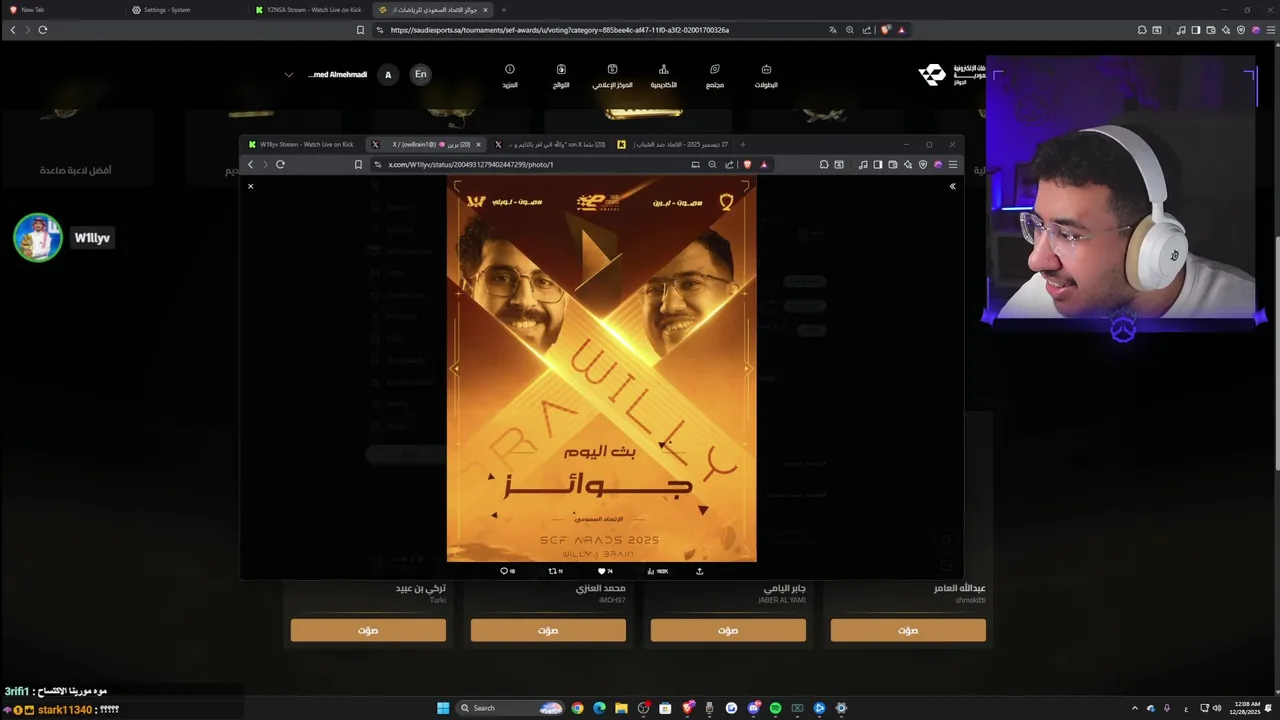
Task: Switch to 27 ديسمبر 2025 tab
Action: point(675,144)
